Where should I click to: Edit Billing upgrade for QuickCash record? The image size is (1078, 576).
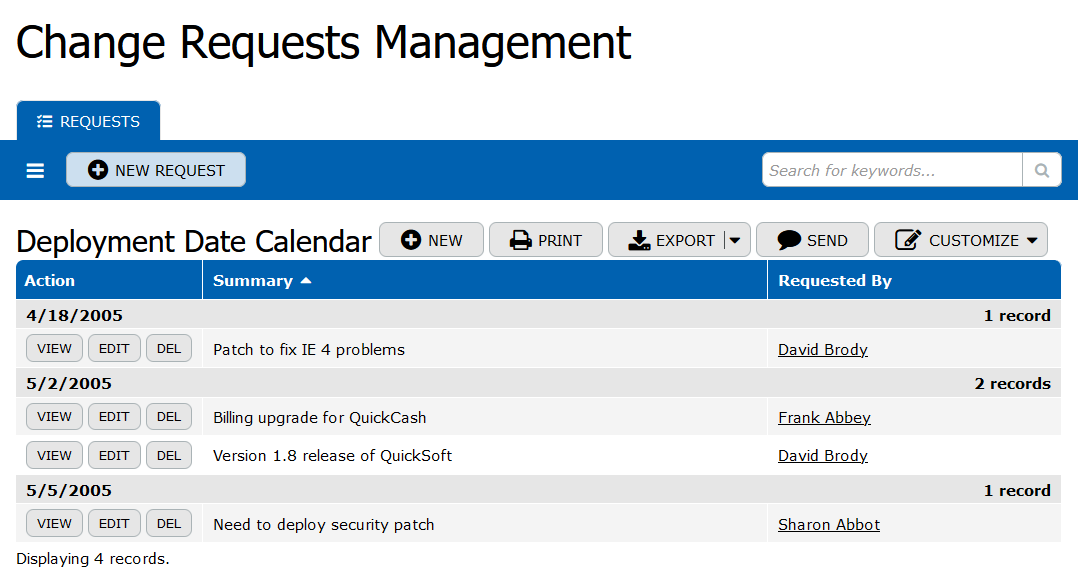coord(114,417)
